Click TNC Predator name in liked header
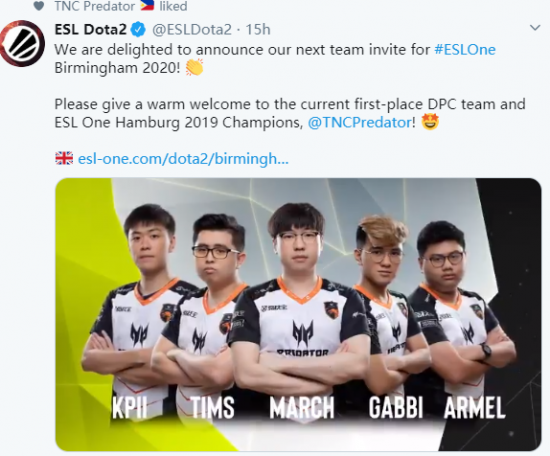Image resolution: width=550 pixels, height=456 pixels. [x=95, y=6]
